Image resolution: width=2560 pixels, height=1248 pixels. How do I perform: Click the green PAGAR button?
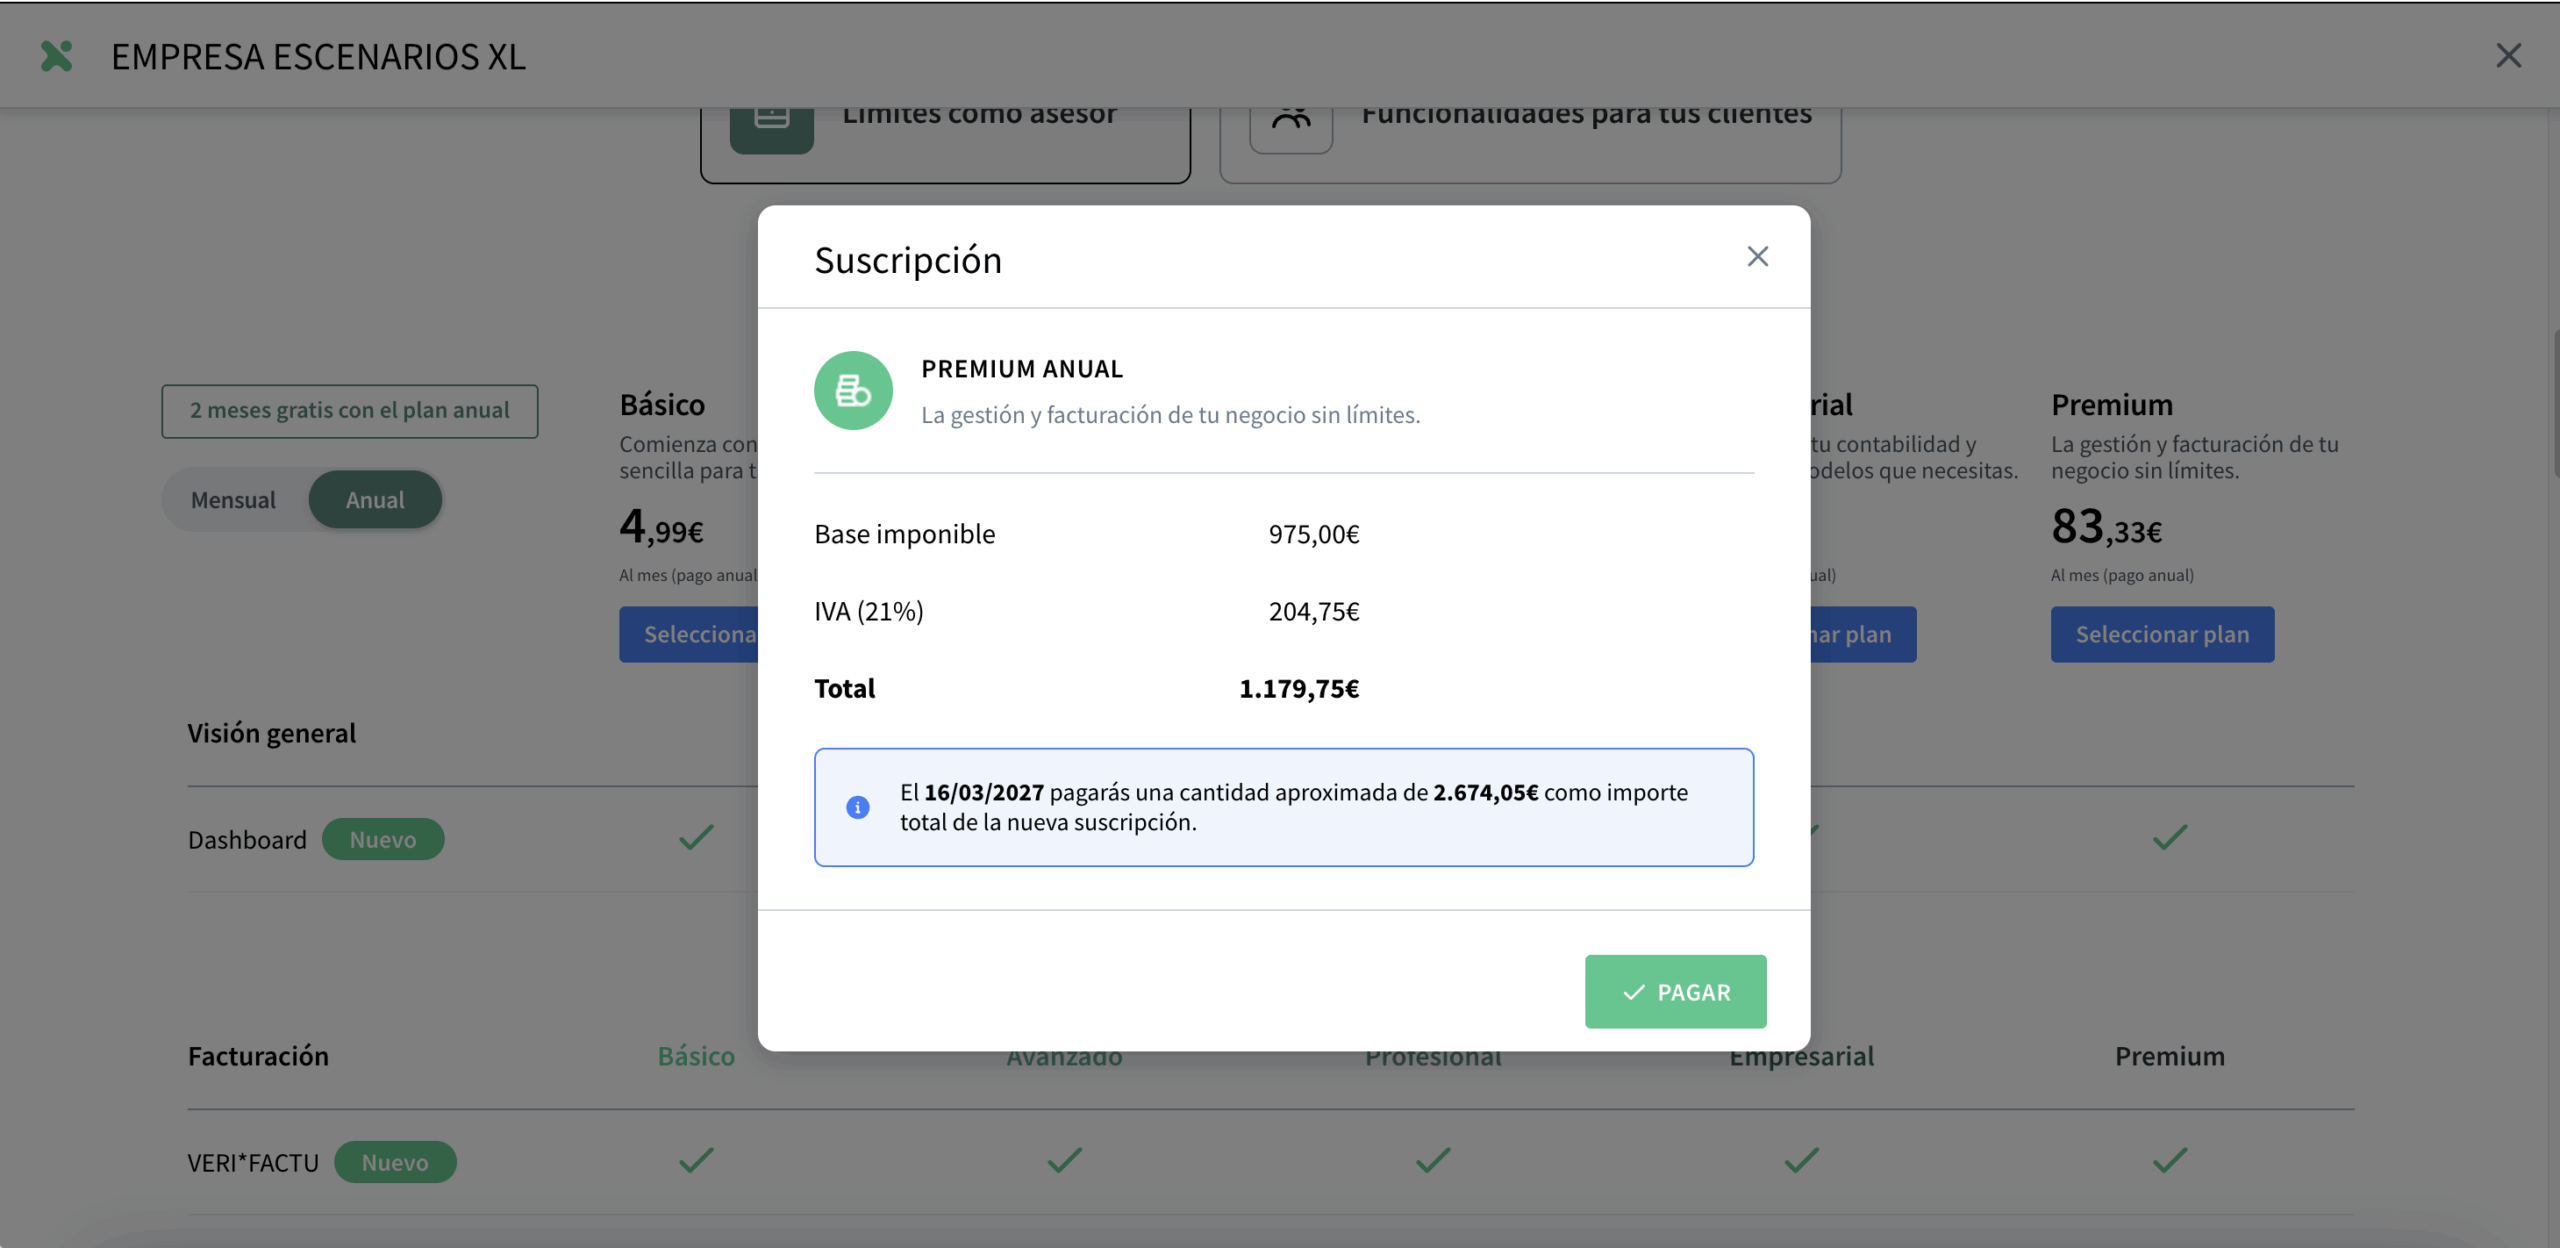(x=1675, y=991)
